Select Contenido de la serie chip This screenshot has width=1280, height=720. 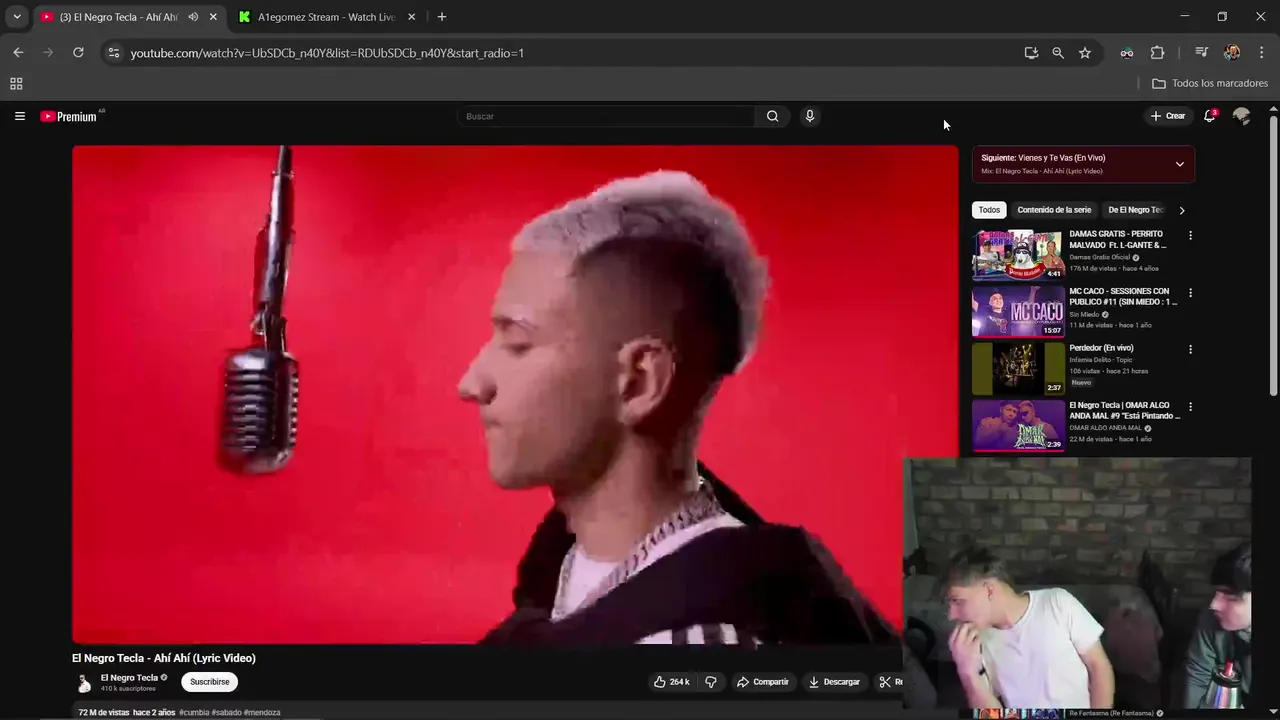pyautogui.click(x=1054, y=210)
